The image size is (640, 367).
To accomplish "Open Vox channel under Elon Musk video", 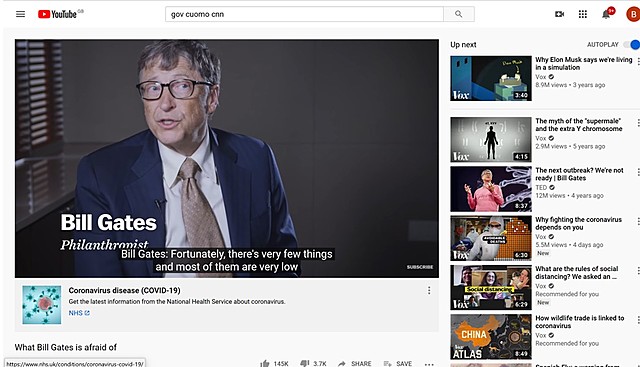I will tap(540, 77).
